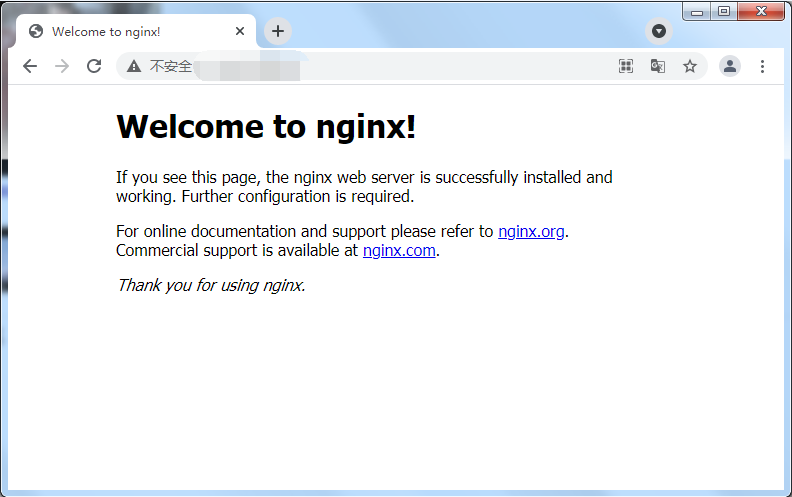Image resolution: width=792 pixels, height=497 pixels.
Task: Click the Welcome to nginx! heading
Action: point(266,127)
